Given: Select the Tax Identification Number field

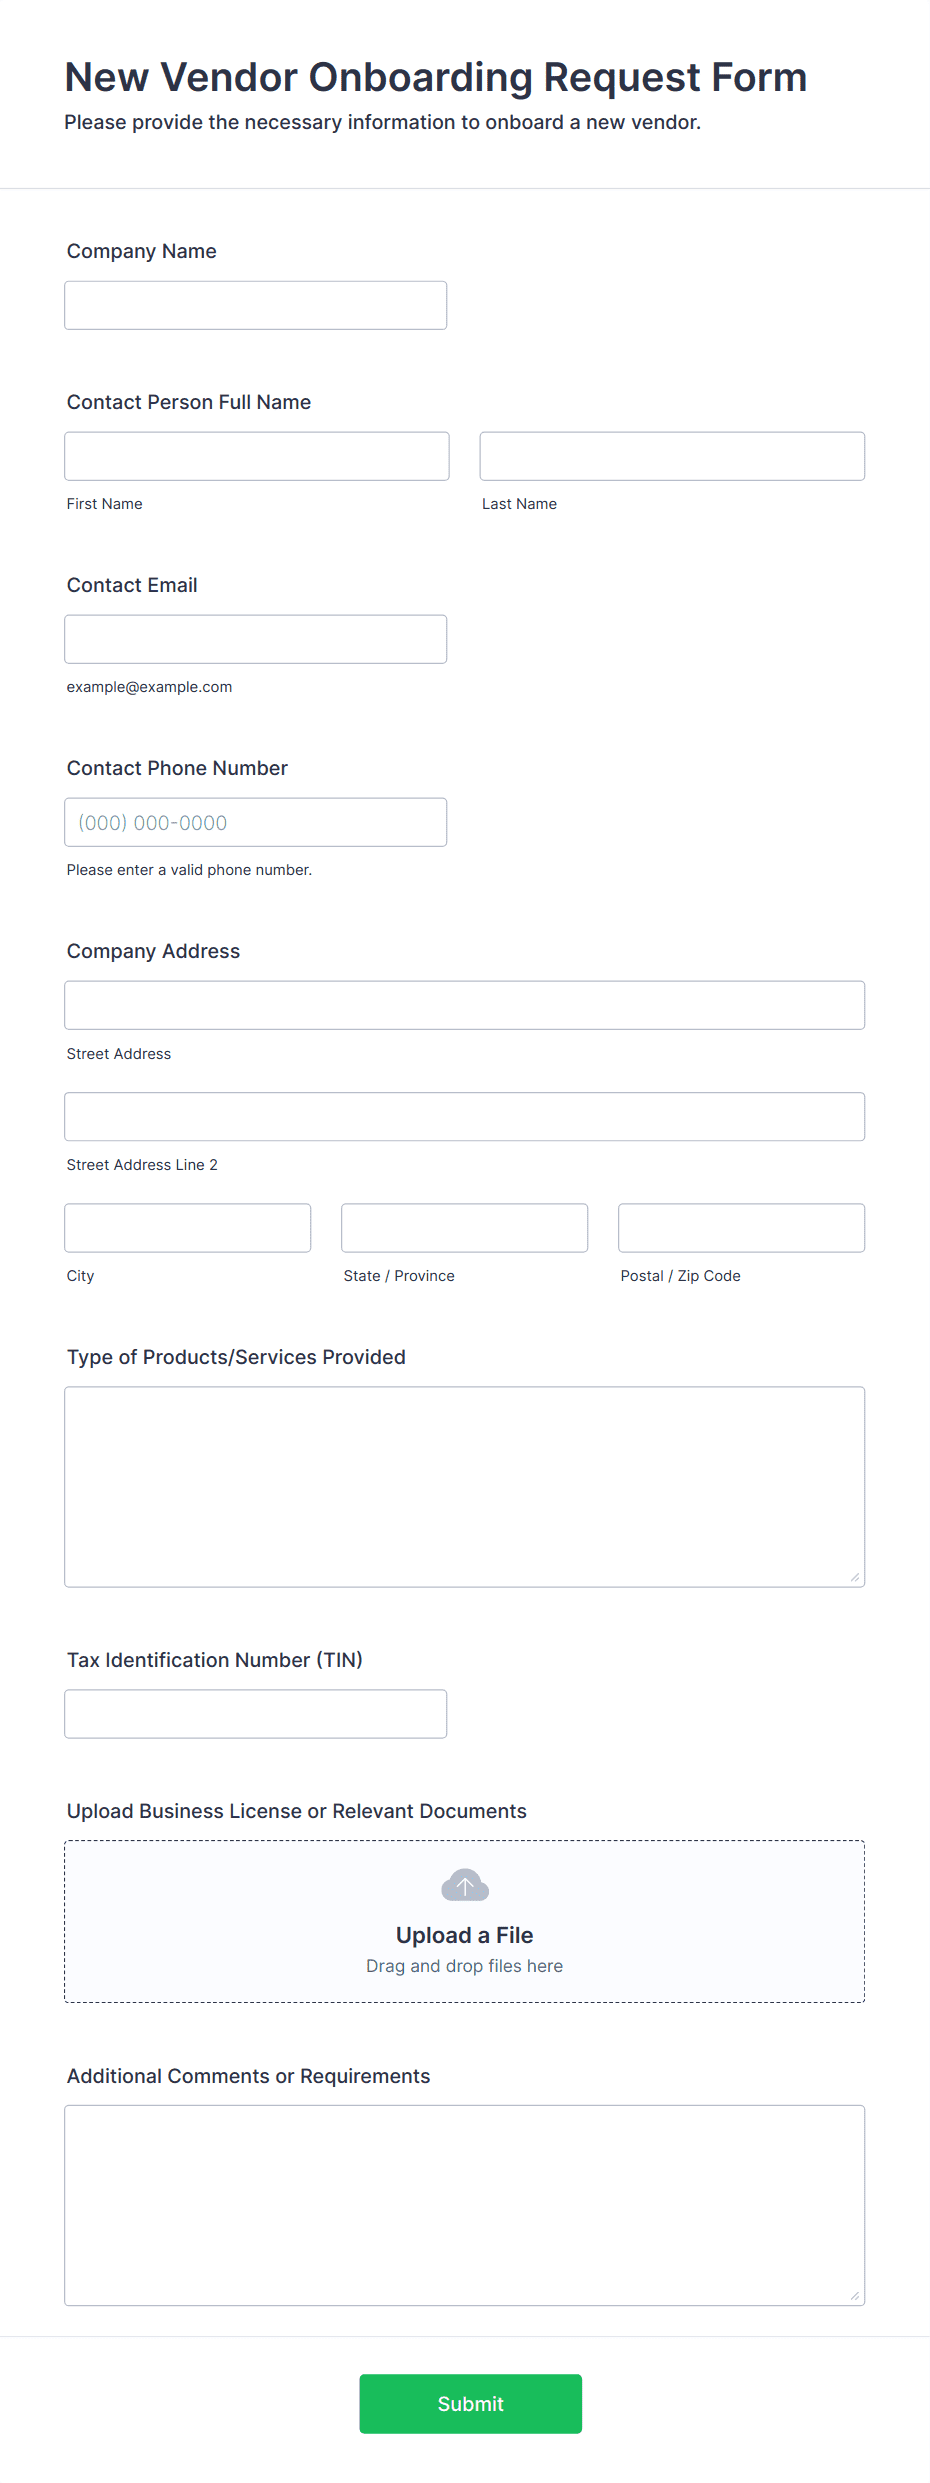Looking at the screenshot, I should [256, 1713].
